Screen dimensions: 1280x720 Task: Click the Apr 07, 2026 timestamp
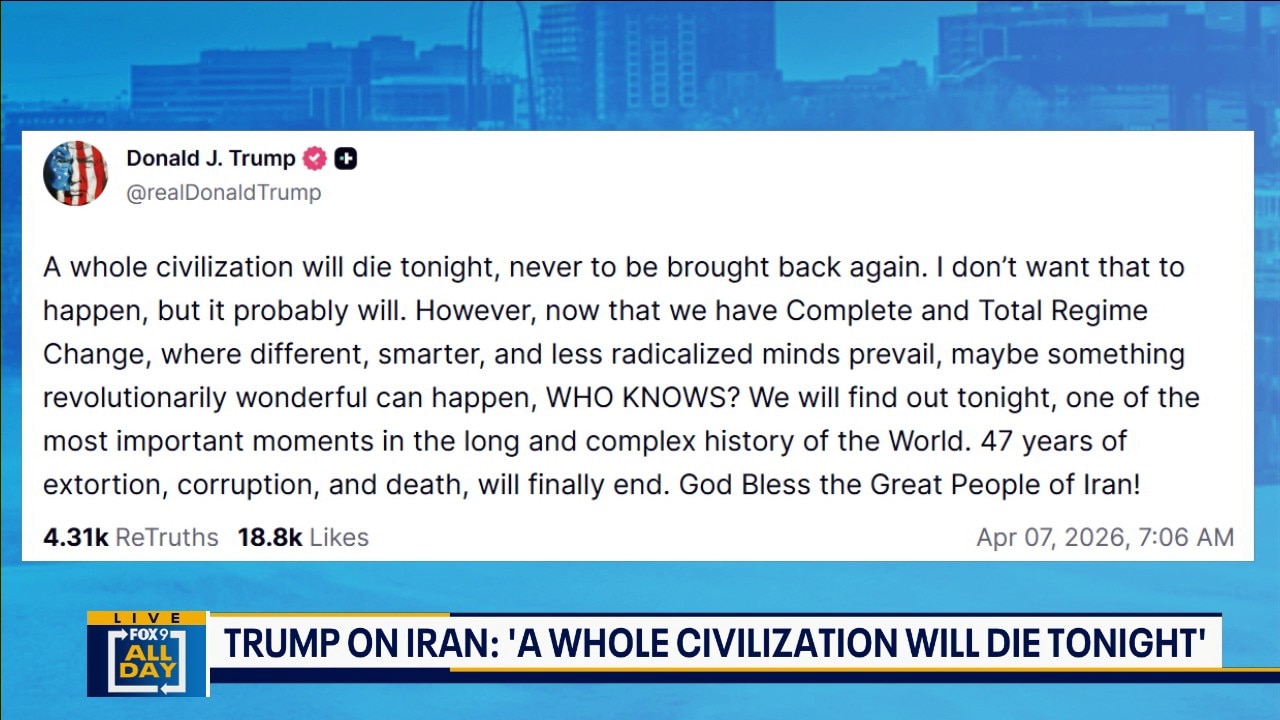[1105, 537]
